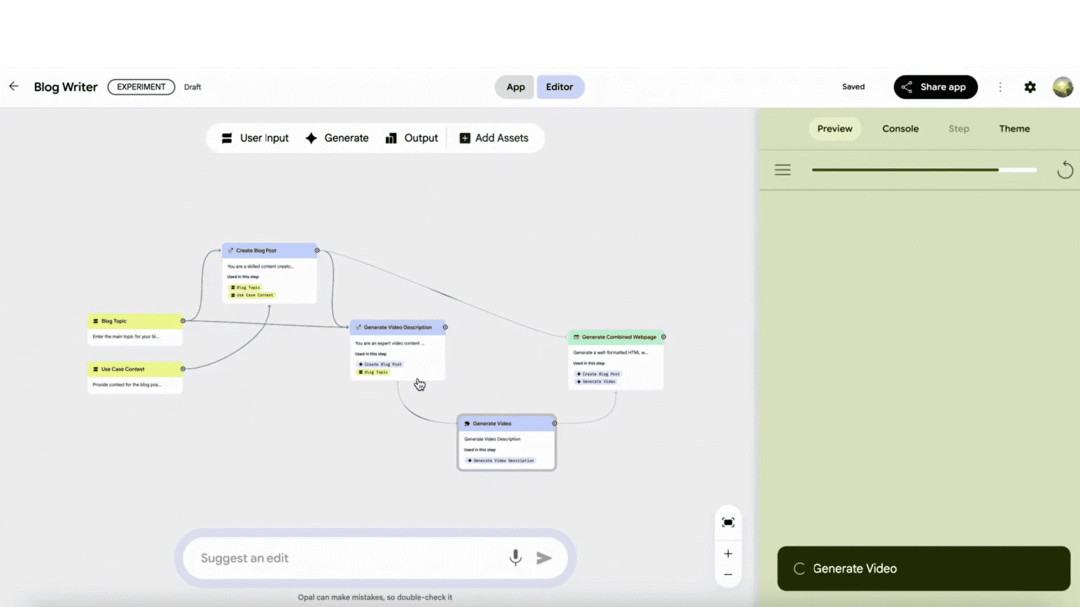The width and height of the screenshot is (1080, 607).
Task: Click the Draft status label
Action: click(x=192, y=87)
